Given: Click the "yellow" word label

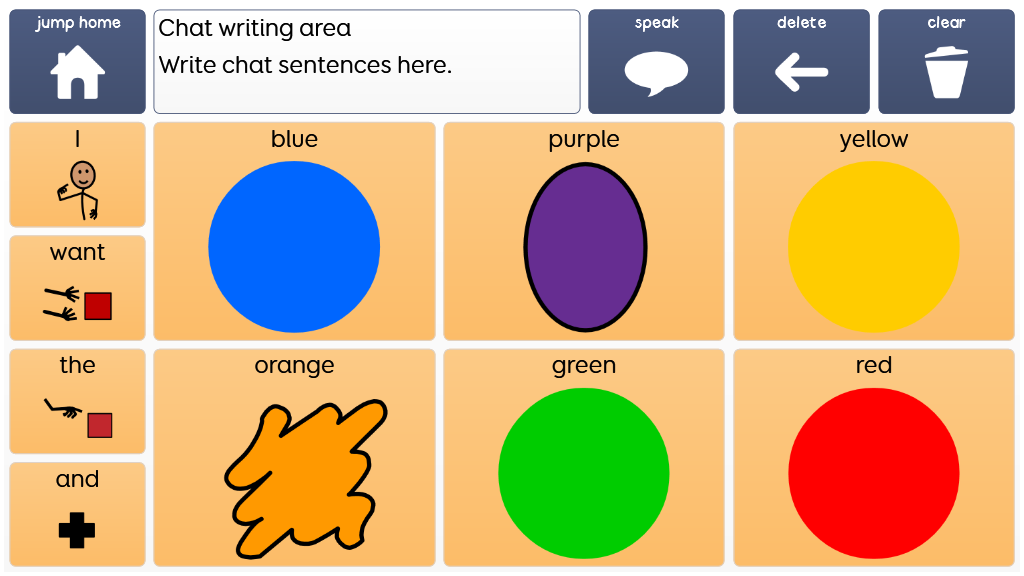Looking at the screenshot, I should coord(874,140).
